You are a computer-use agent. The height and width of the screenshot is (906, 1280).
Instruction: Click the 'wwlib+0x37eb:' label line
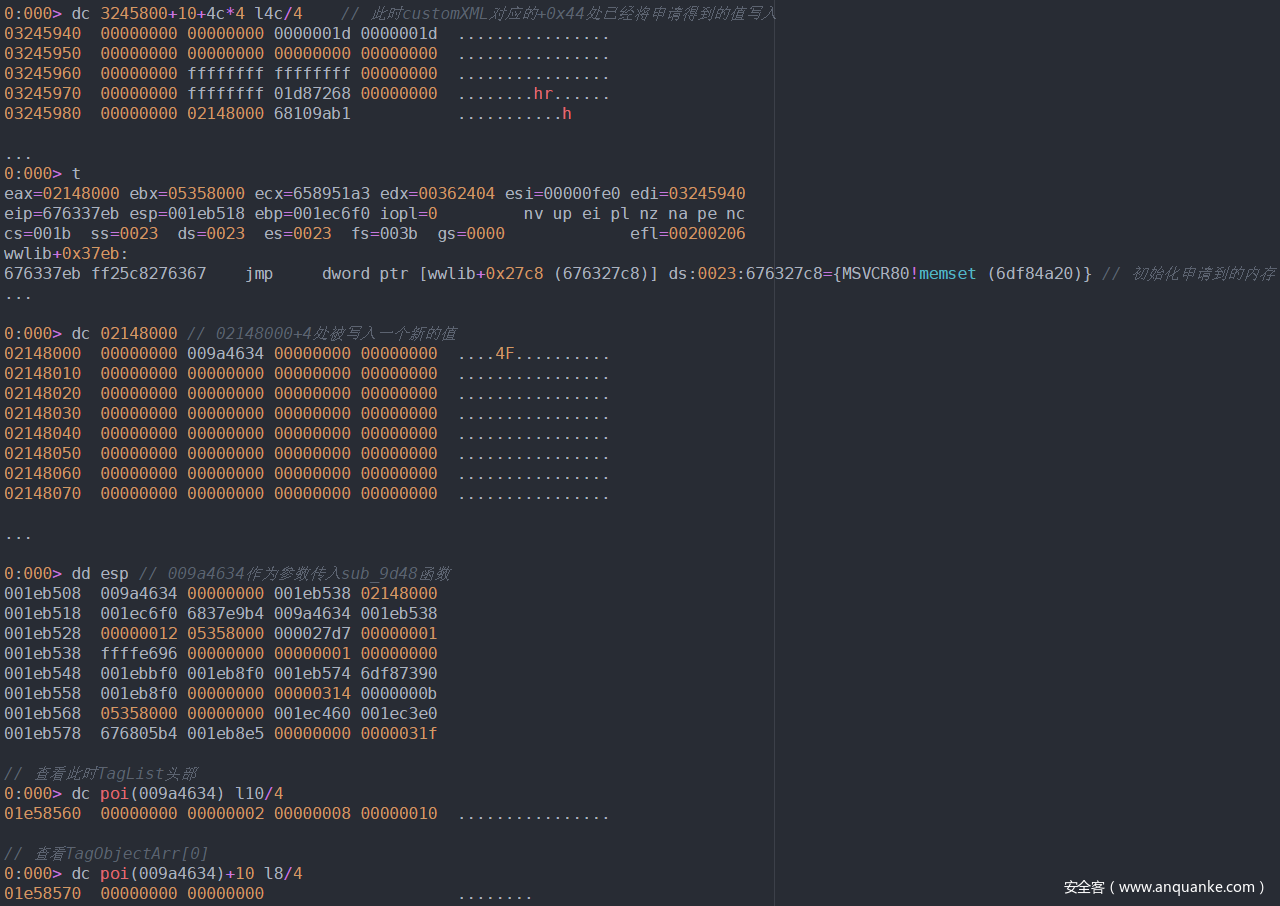point(66,254)
